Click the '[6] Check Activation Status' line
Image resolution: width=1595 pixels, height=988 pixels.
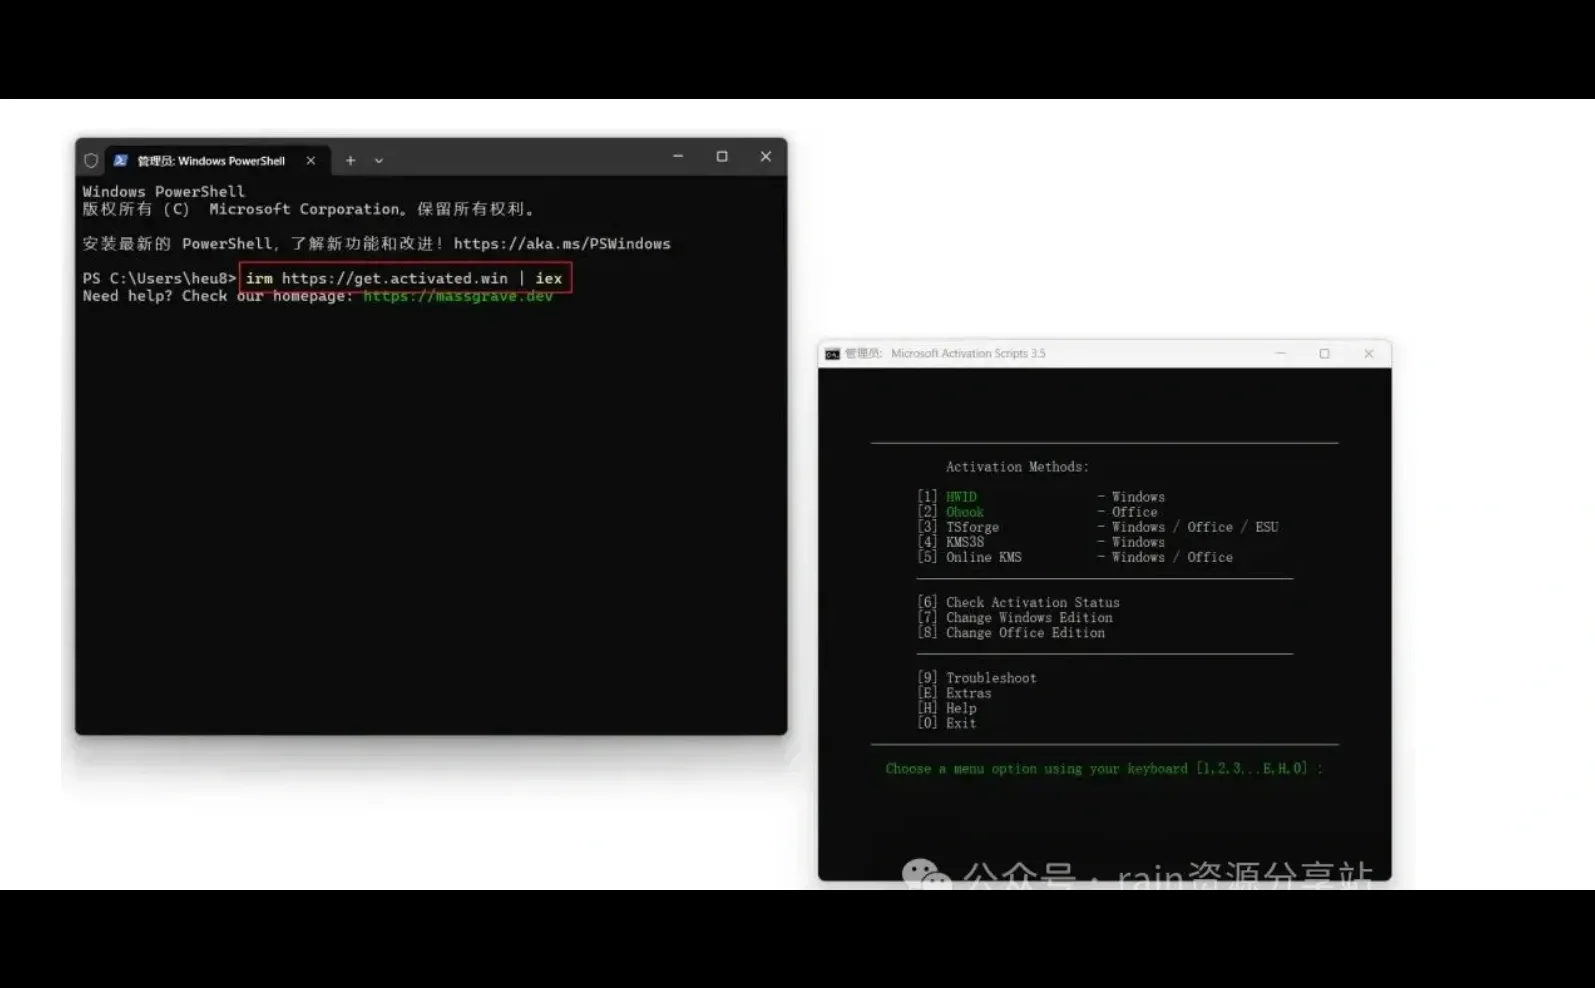pyautogui.click(x=1019, y=602)
